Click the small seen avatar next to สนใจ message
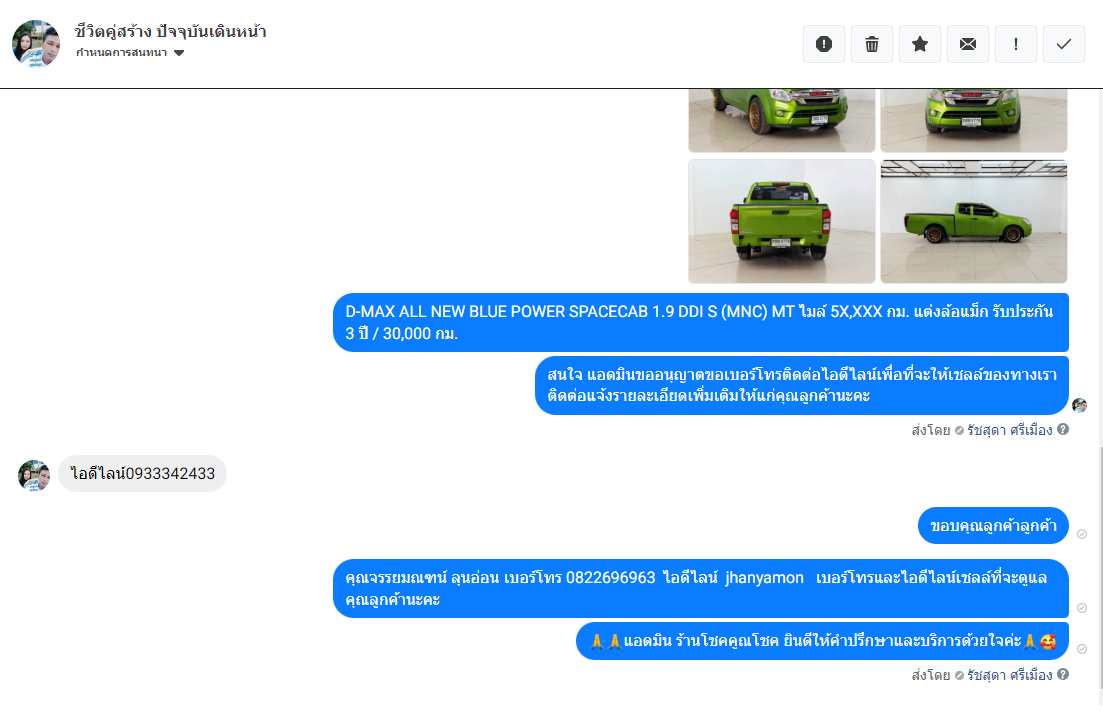Screen dimensions: 1103x718 1079,405
